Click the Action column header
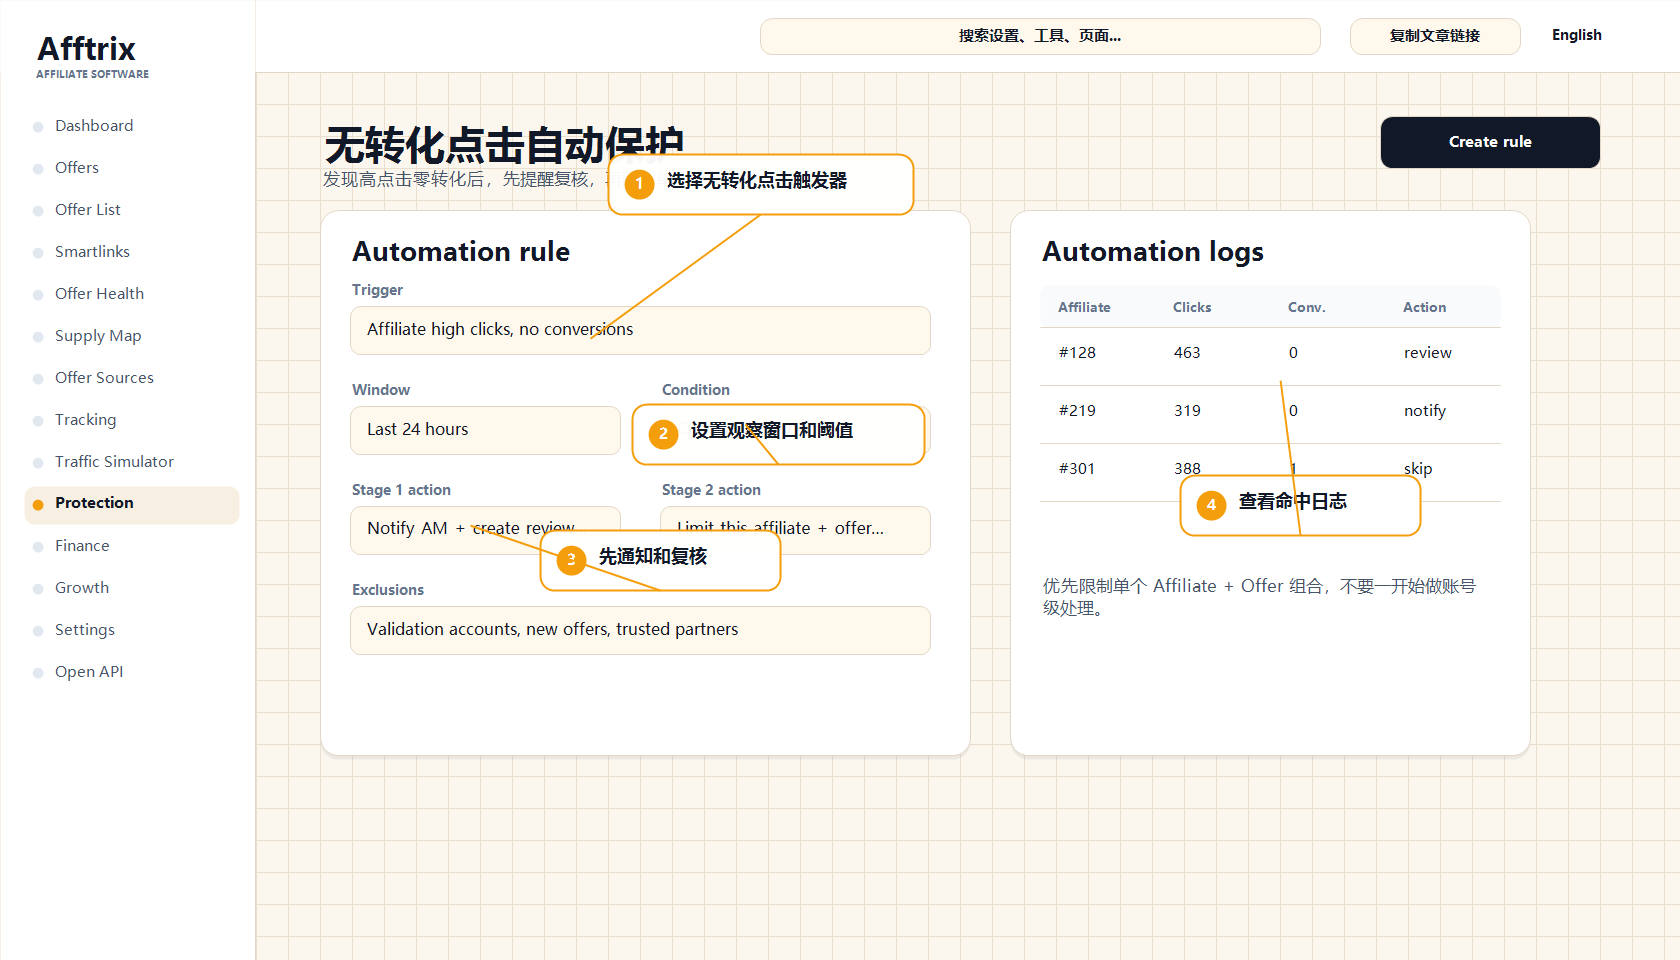Viewport: 1680px width, 960px height. coord(1424,307)
